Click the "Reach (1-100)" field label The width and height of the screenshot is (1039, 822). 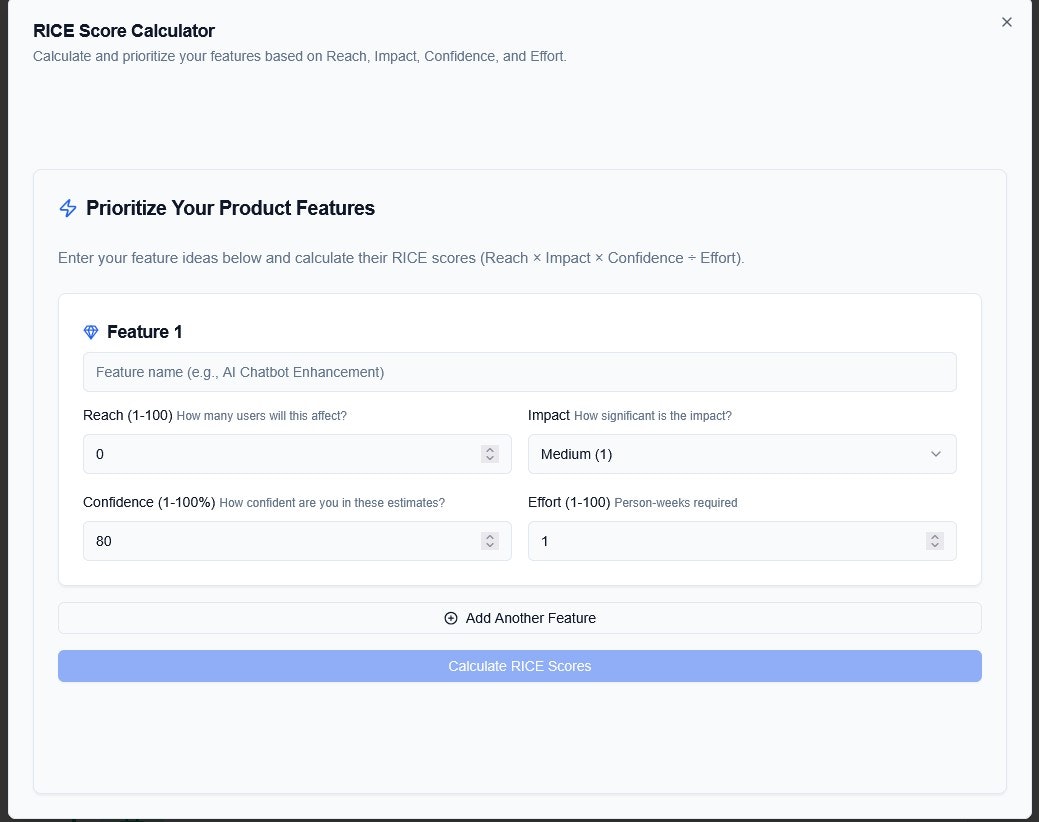(x=128, y=415)
